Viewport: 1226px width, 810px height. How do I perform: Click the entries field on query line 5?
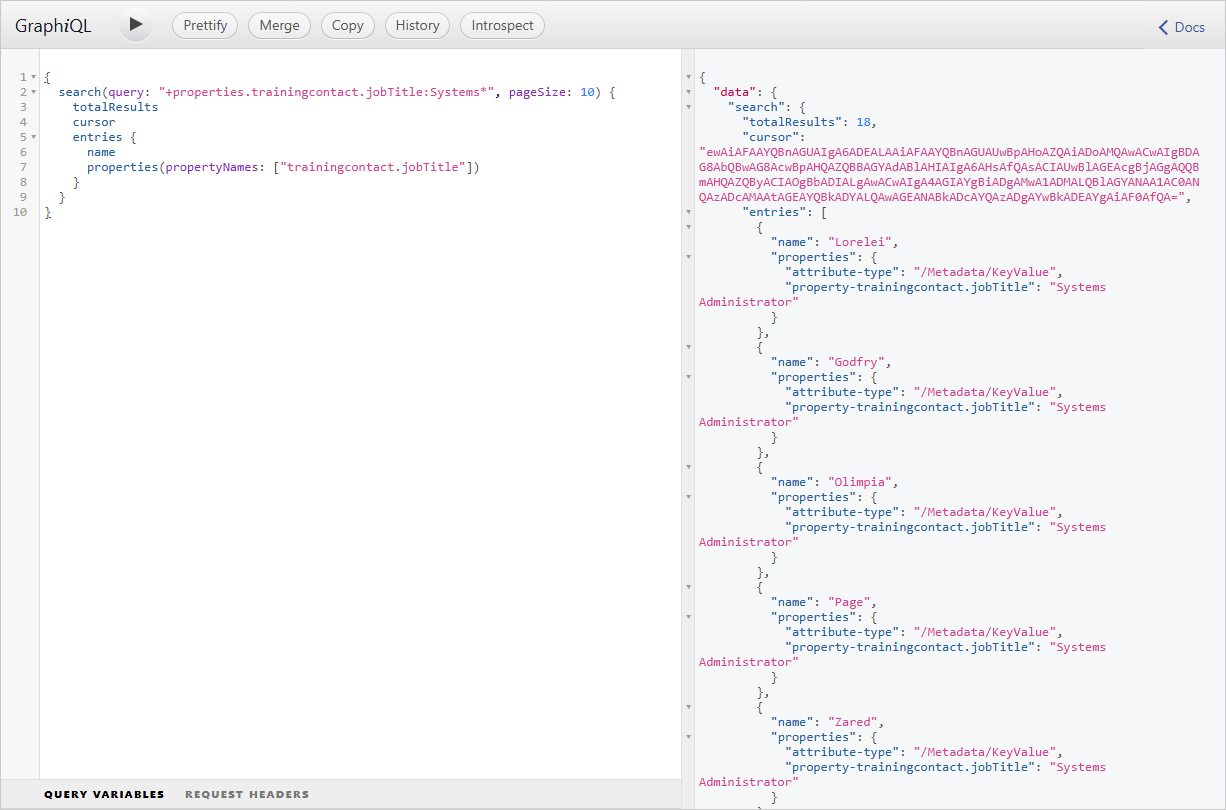97,137
